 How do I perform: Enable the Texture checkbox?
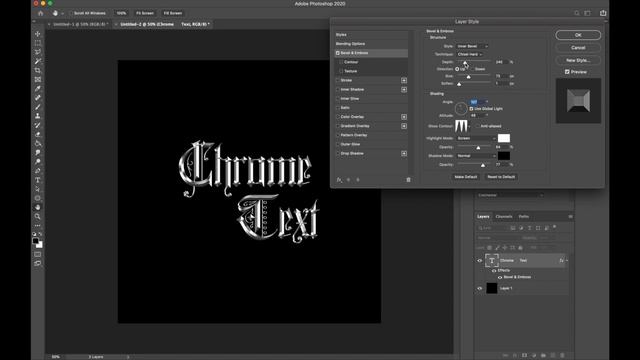tap(341, 71)
